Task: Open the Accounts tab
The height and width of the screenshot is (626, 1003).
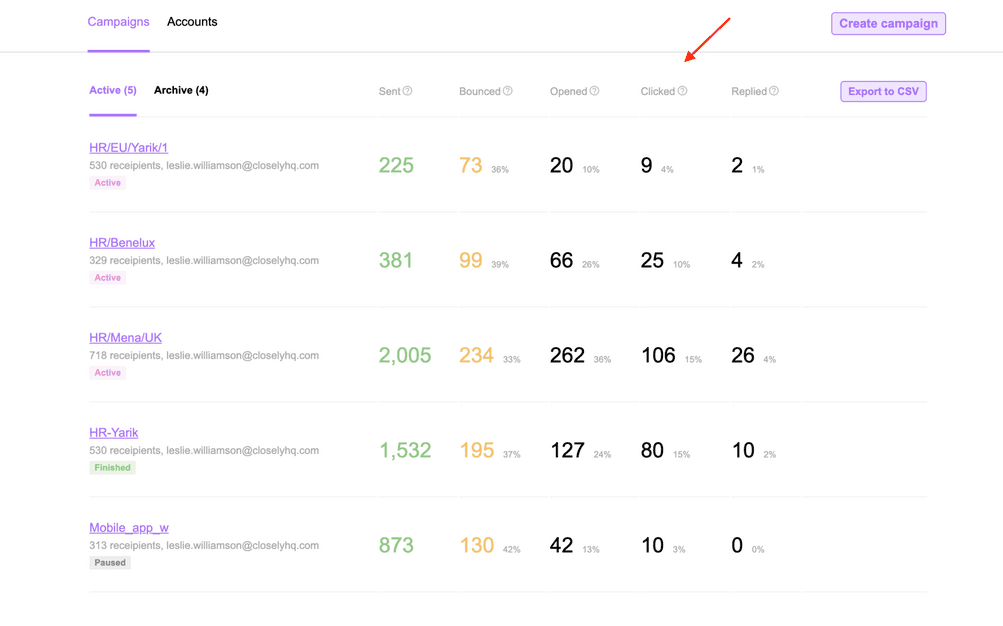Action: [x=192, y=22]
